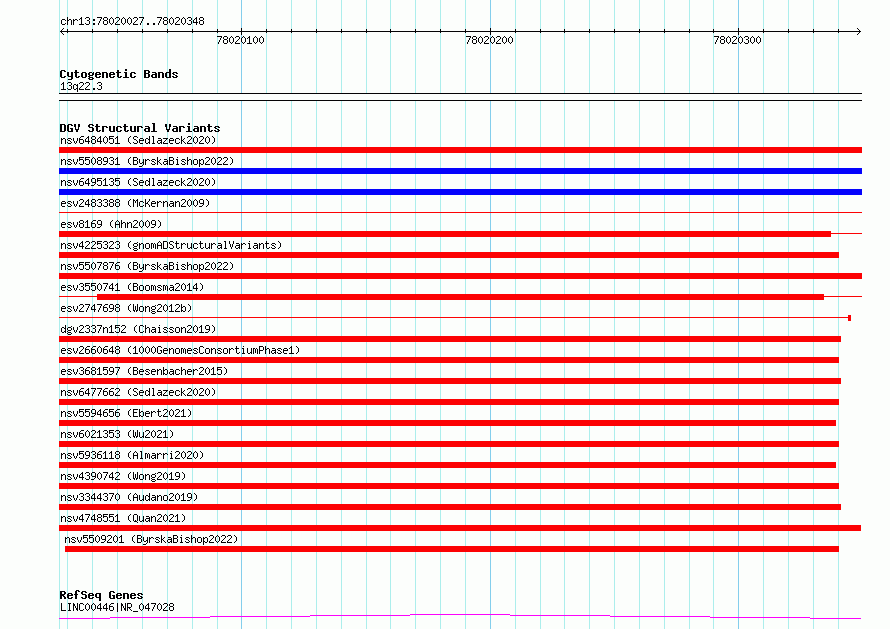Click the small red end marker of esv2747698
Image resolution: width=890 pixels, height=629 pixels.
pos(849,318)
